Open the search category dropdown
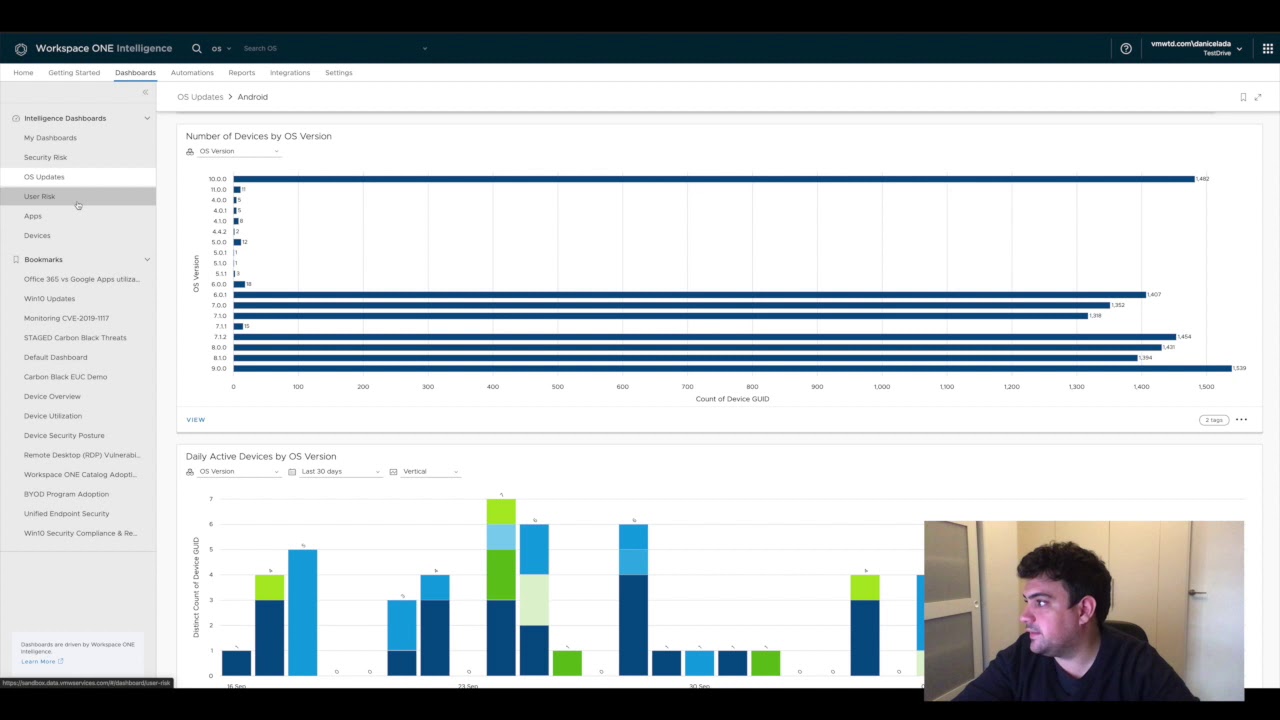The image size is (1280, 720). coord(221,48)
